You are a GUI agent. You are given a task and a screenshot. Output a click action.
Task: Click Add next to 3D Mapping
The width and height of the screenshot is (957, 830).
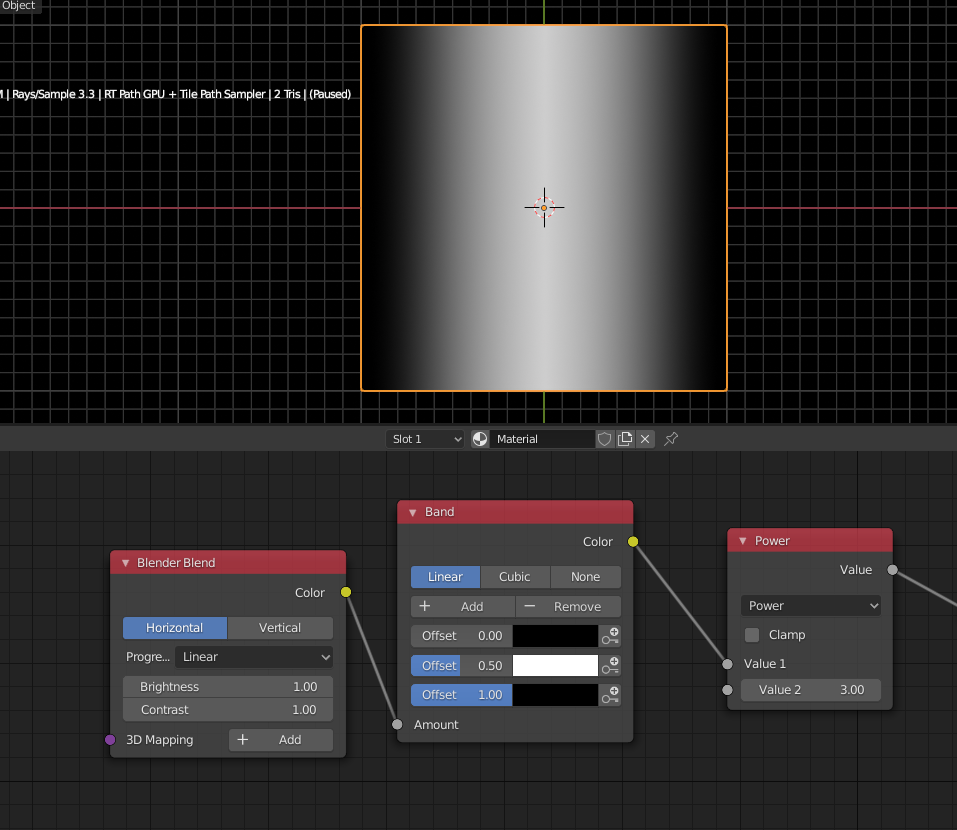pos(281,740)
